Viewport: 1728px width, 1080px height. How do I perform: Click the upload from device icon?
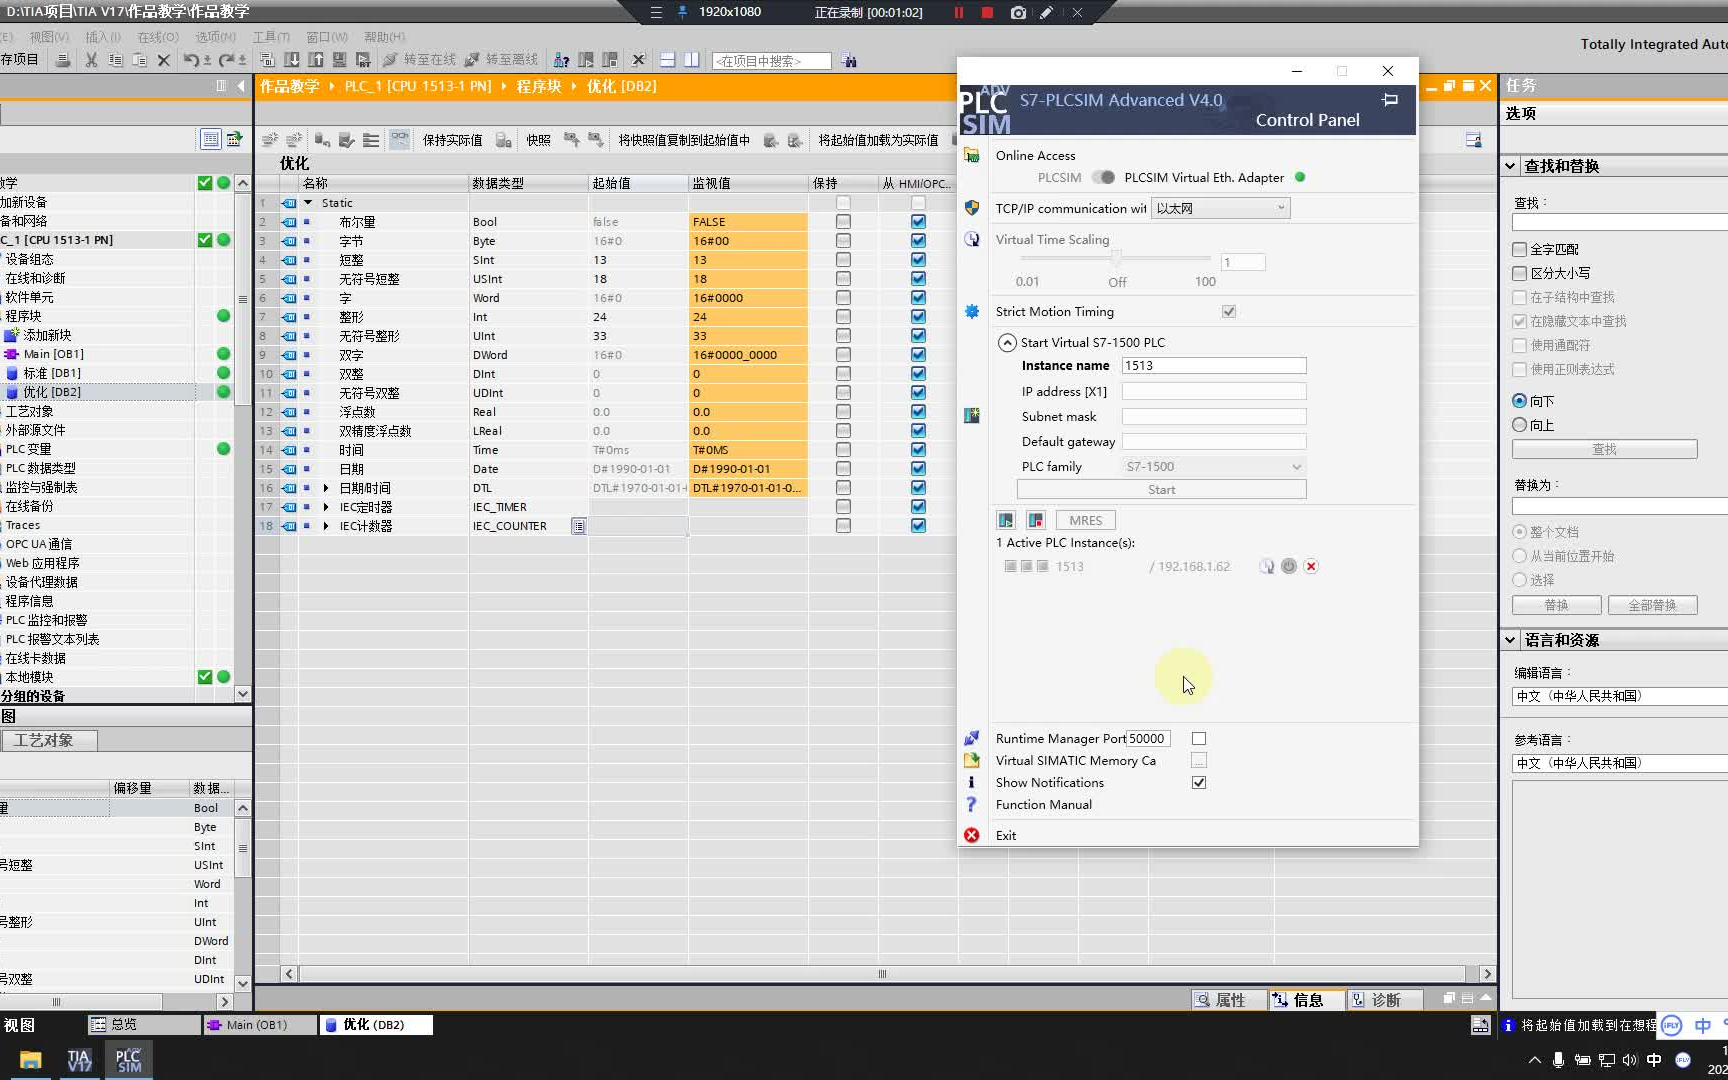(316, 60)
